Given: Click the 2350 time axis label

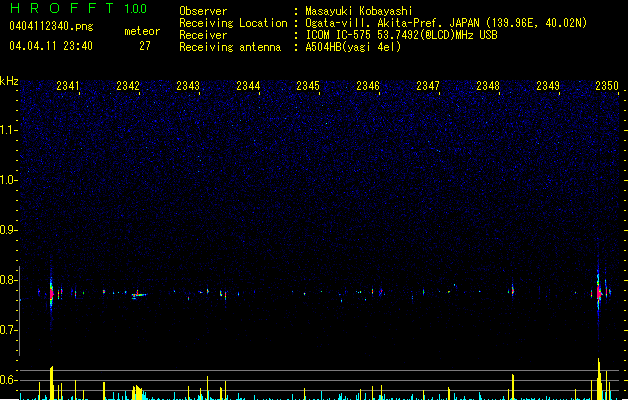Looking at the screenshot, I should coord(607,86).
